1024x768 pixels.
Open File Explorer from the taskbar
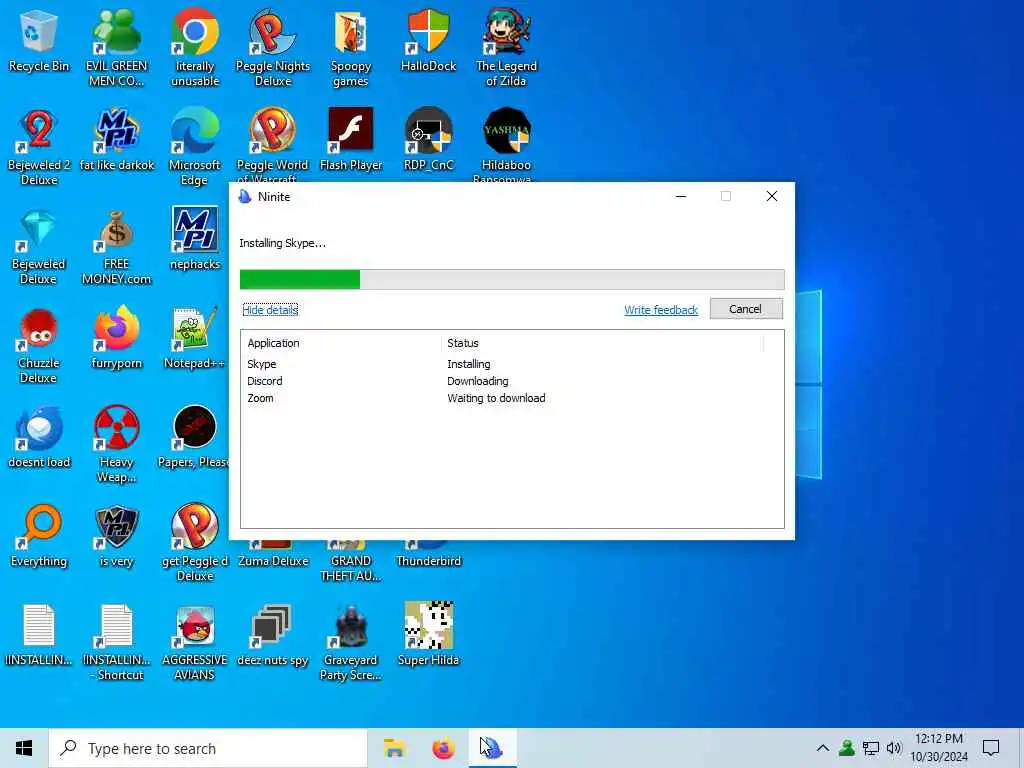pyautogui.click(x=394, y=748)
